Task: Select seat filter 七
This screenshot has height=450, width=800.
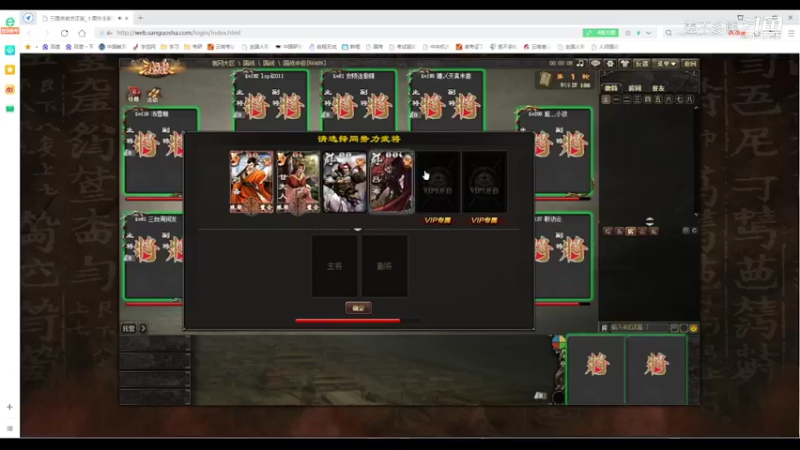Action: pos(679,99)
